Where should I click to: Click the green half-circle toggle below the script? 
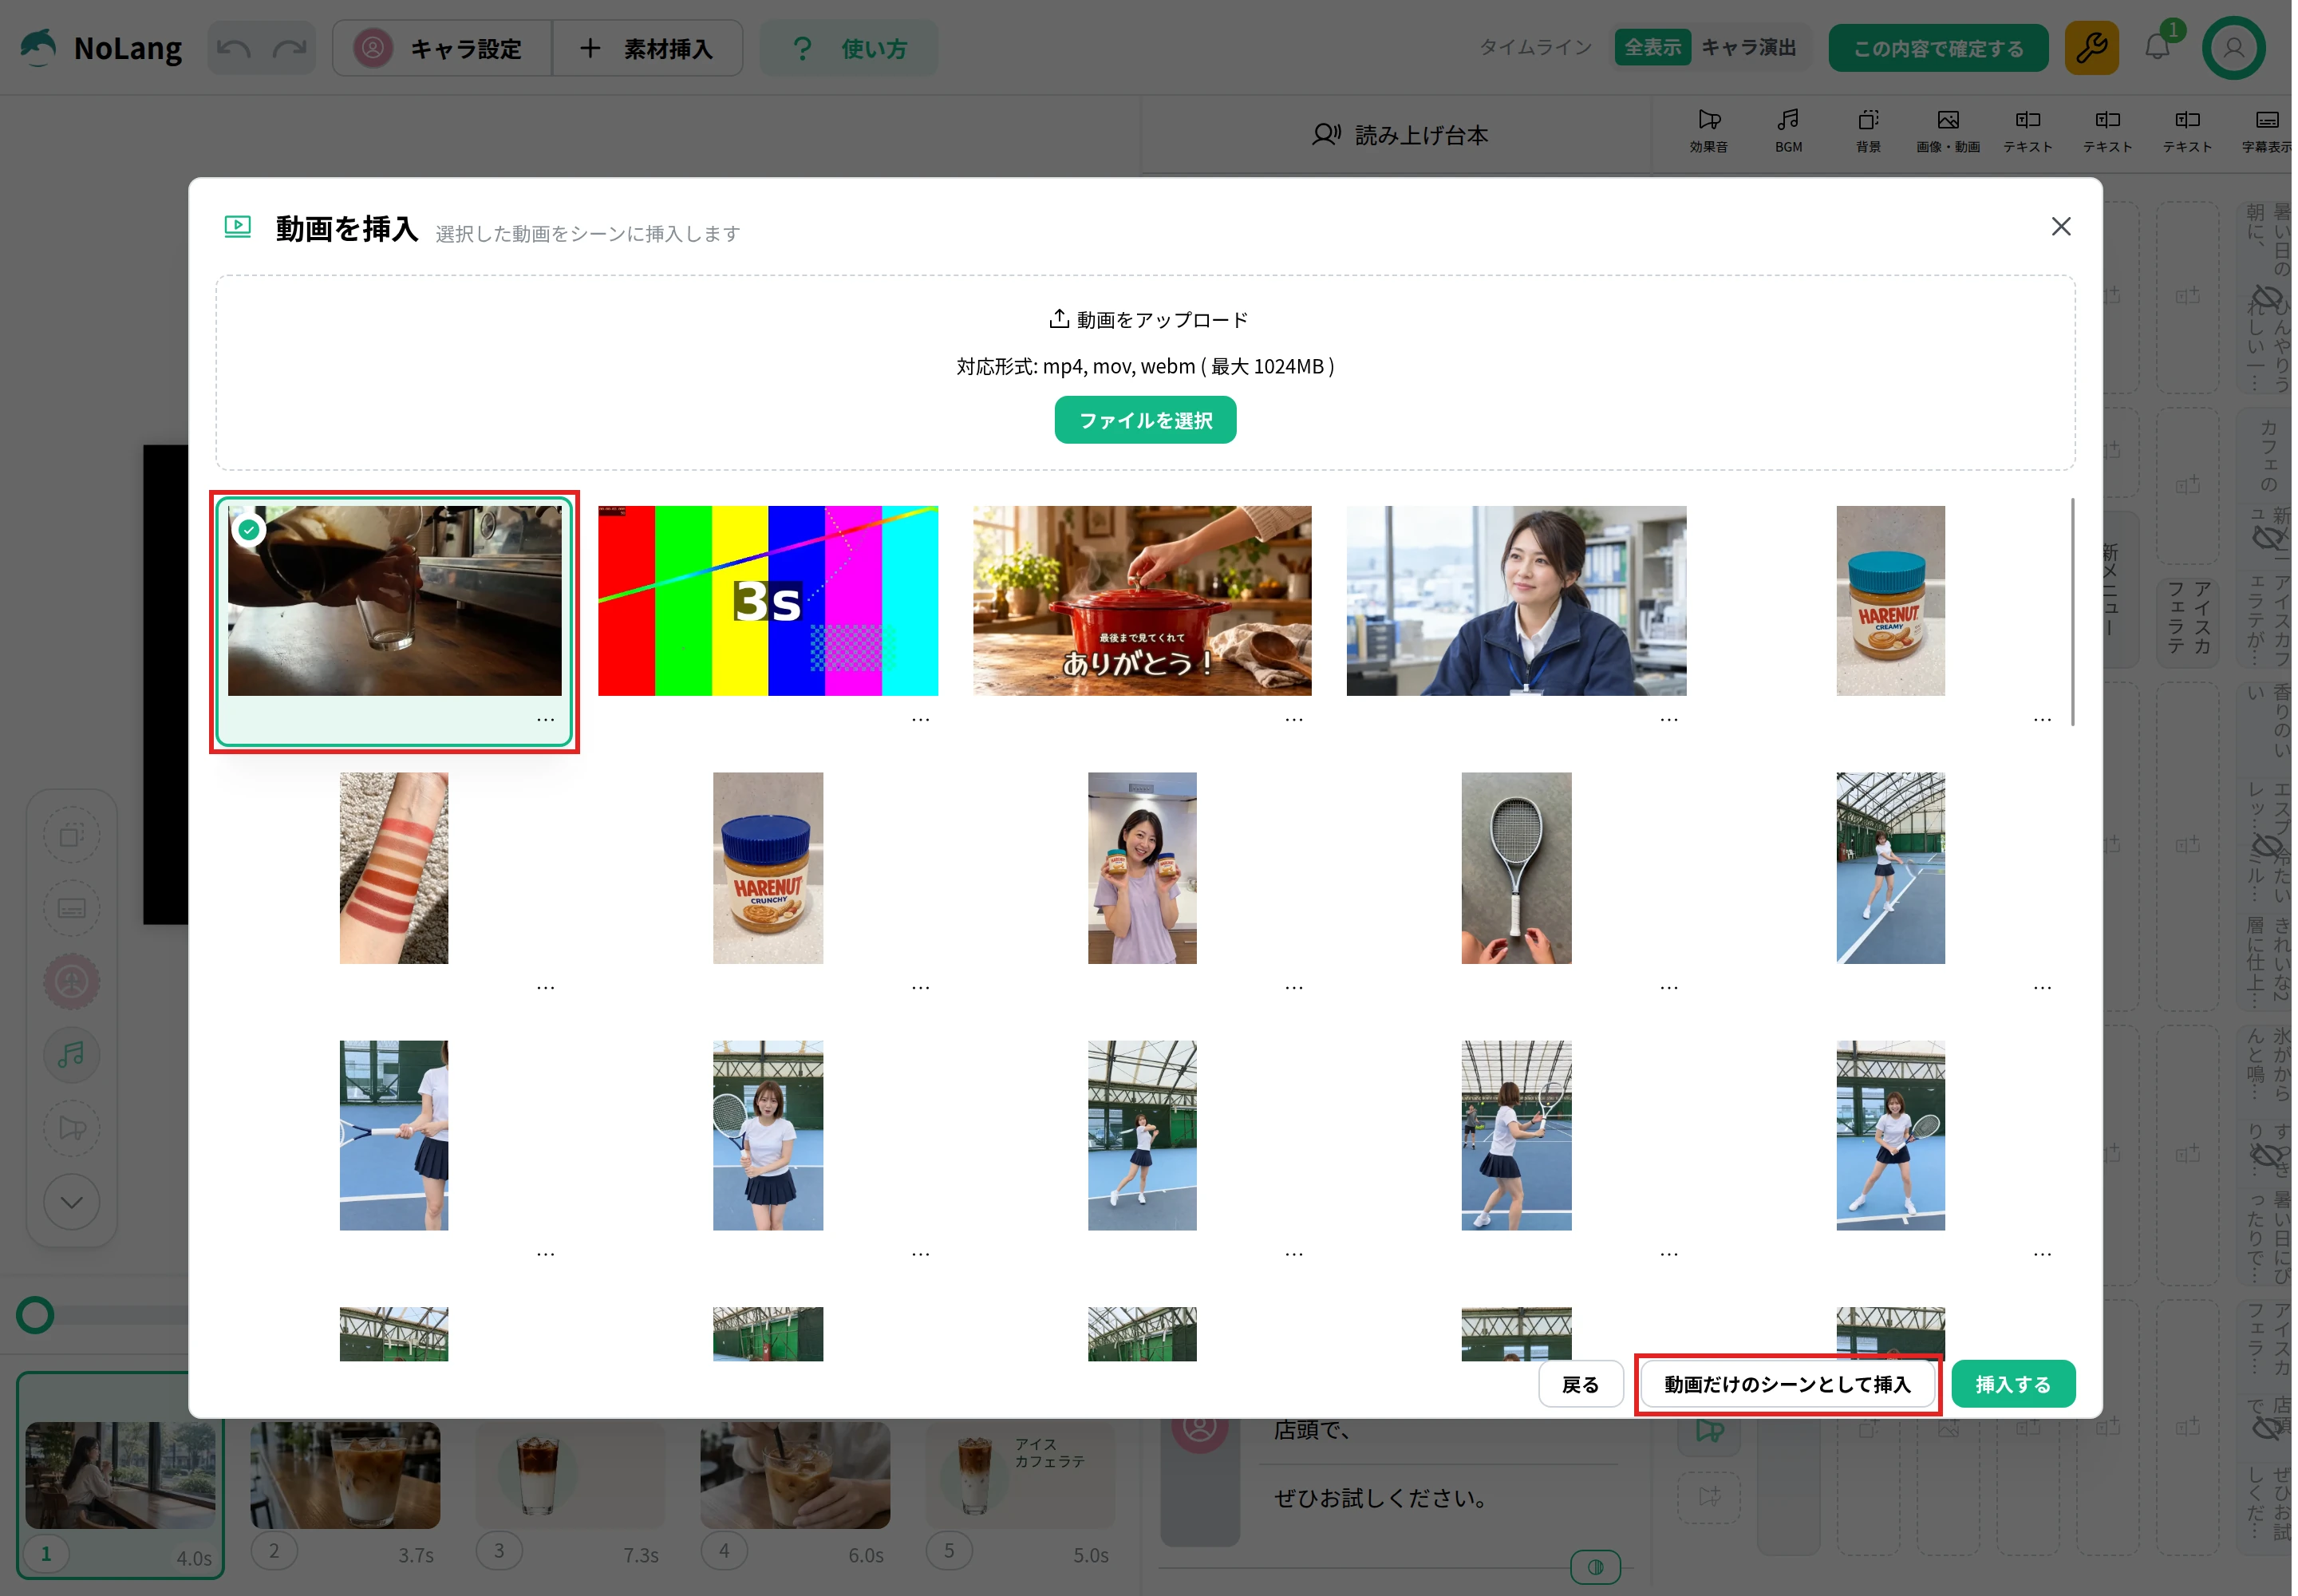click(x=1595, y=1567)
